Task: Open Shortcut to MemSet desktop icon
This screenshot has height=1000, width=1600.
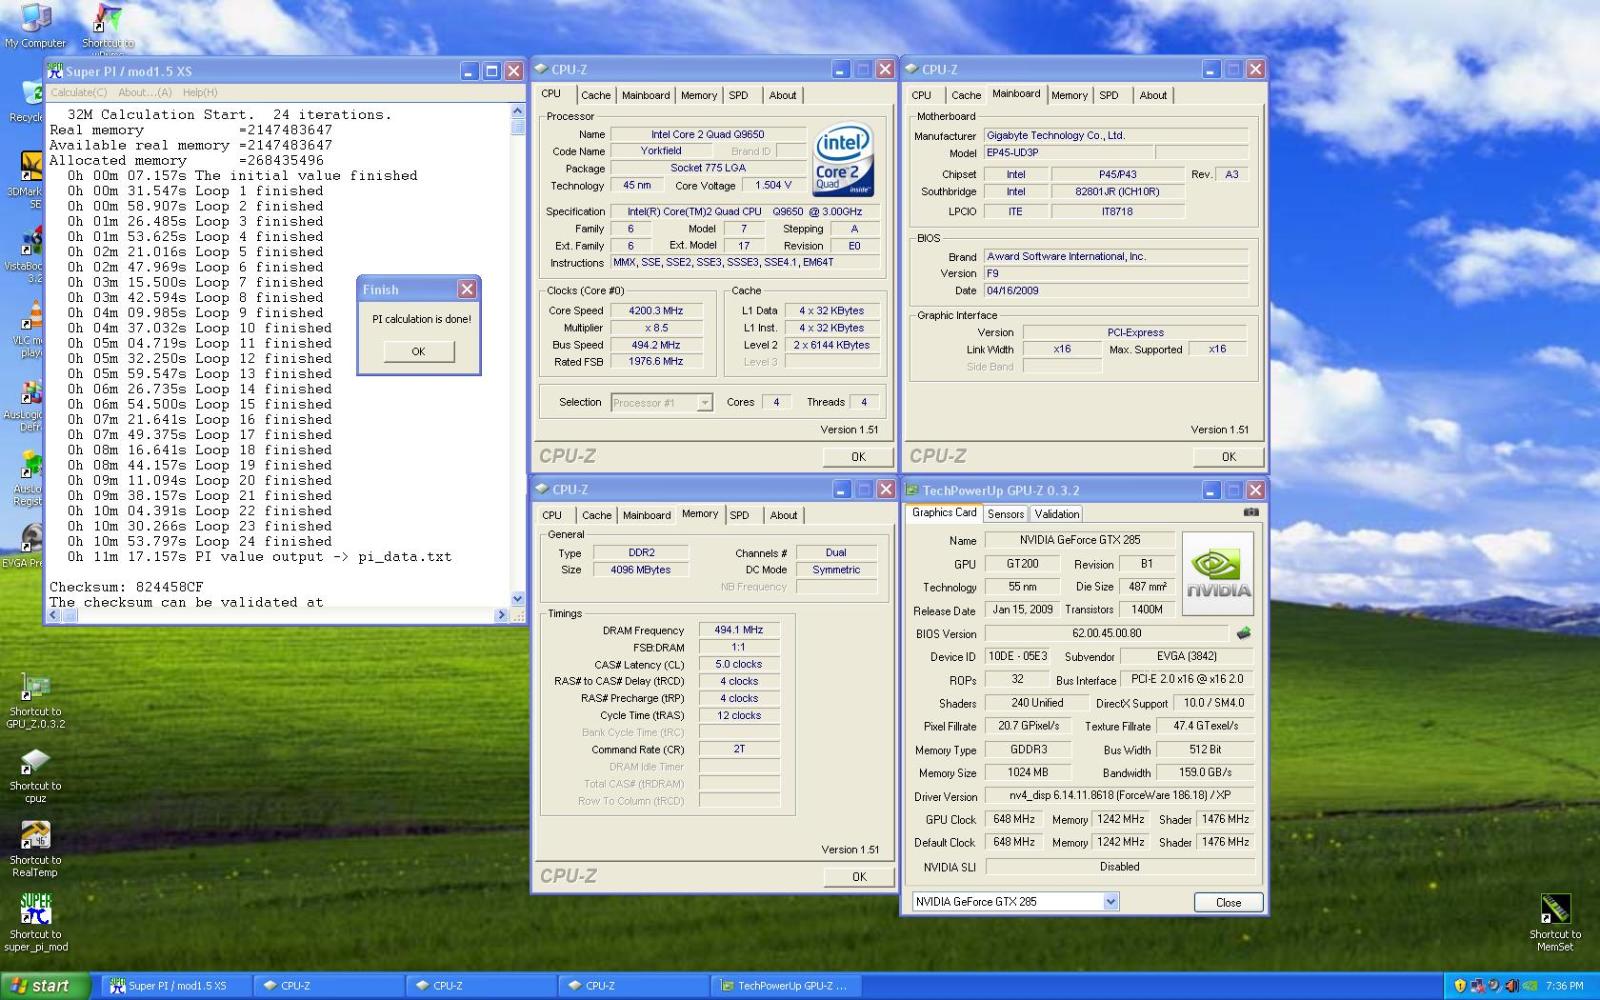Action: [x=1555, y=922]
